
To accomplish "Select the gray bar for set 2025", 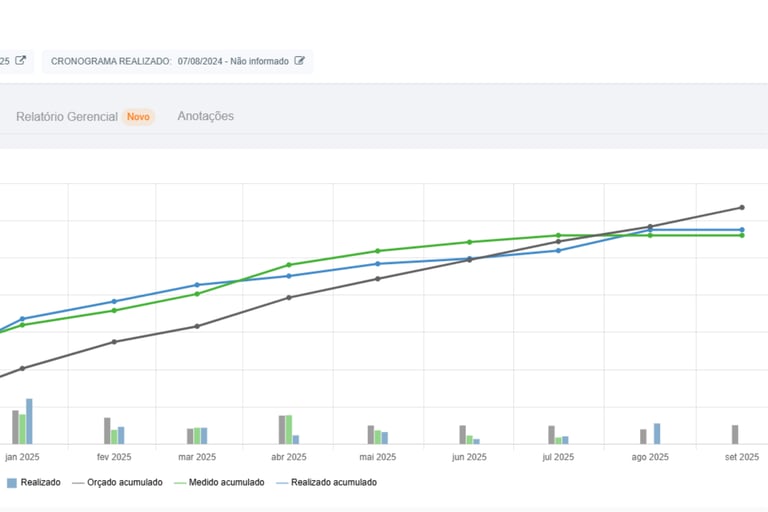I will coord(735,434).
